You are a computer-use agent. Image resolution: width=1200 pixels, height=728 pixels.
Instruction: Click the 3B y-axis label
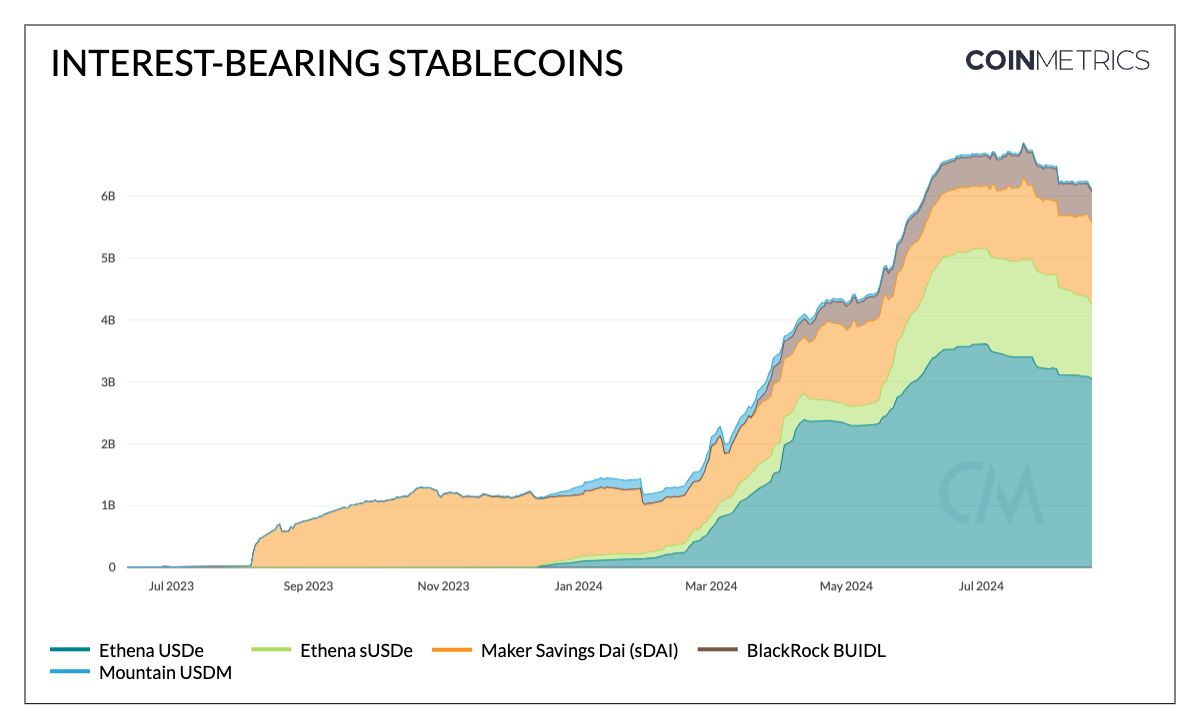(x=107, y=382)
